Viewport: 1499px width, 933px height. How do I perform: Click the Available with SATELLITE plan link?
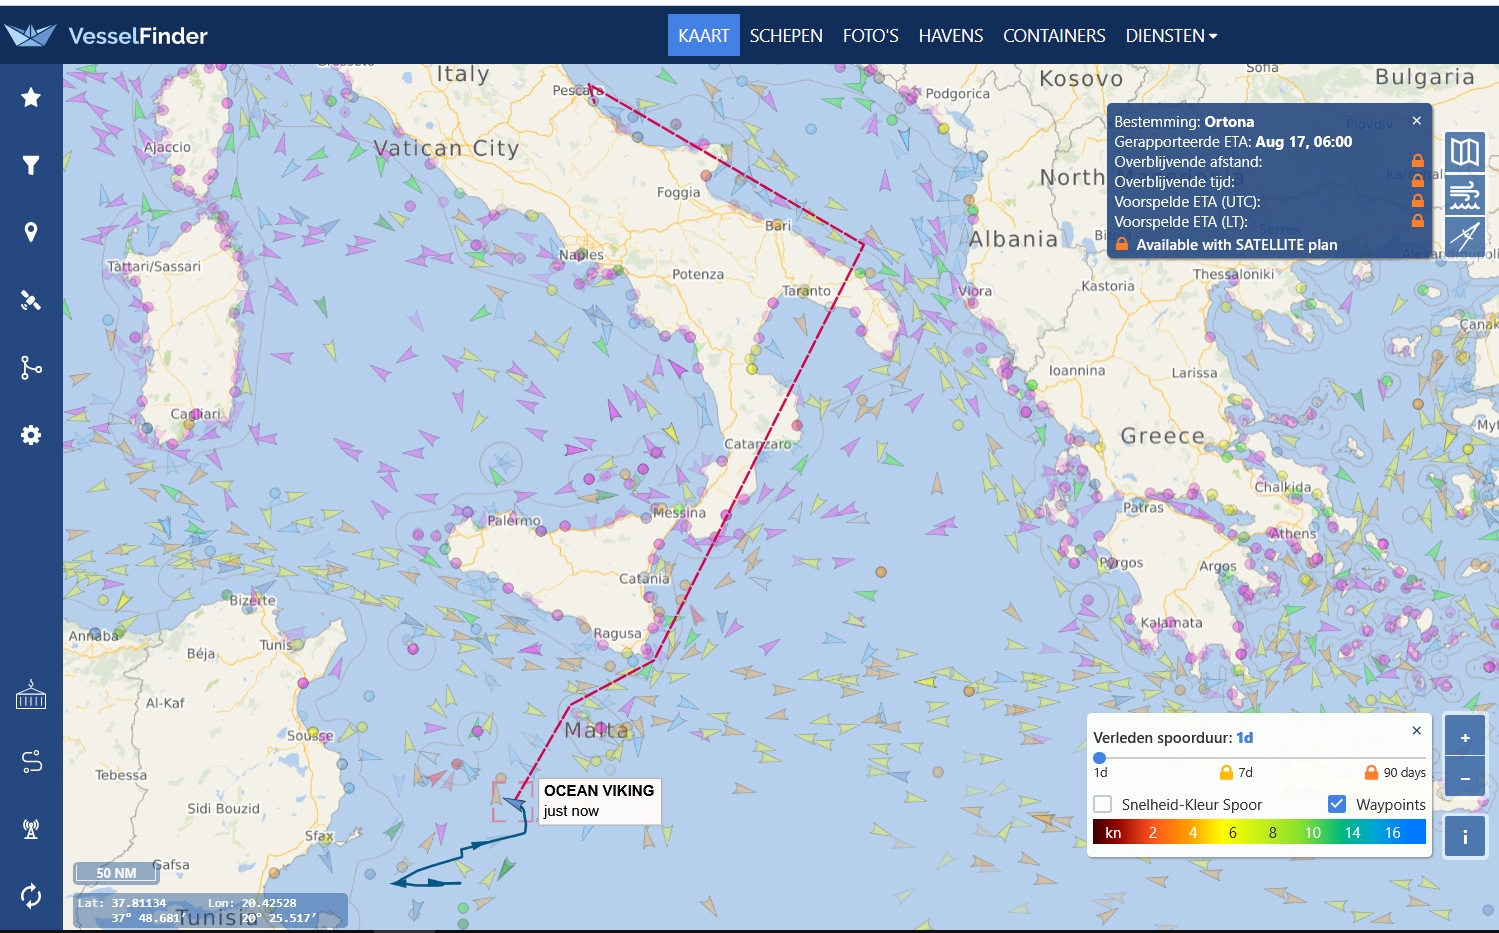tap(1236, 244)
